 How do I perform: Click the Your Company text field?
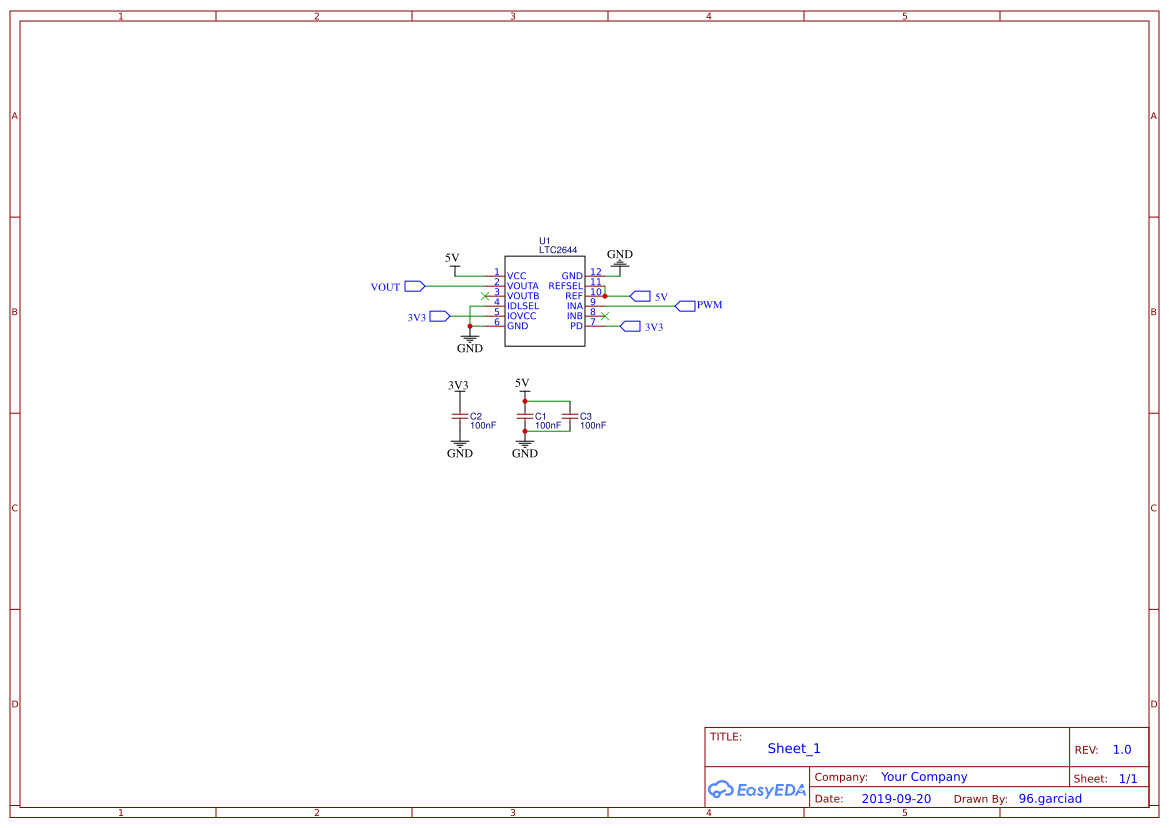(x=923, y=776)
